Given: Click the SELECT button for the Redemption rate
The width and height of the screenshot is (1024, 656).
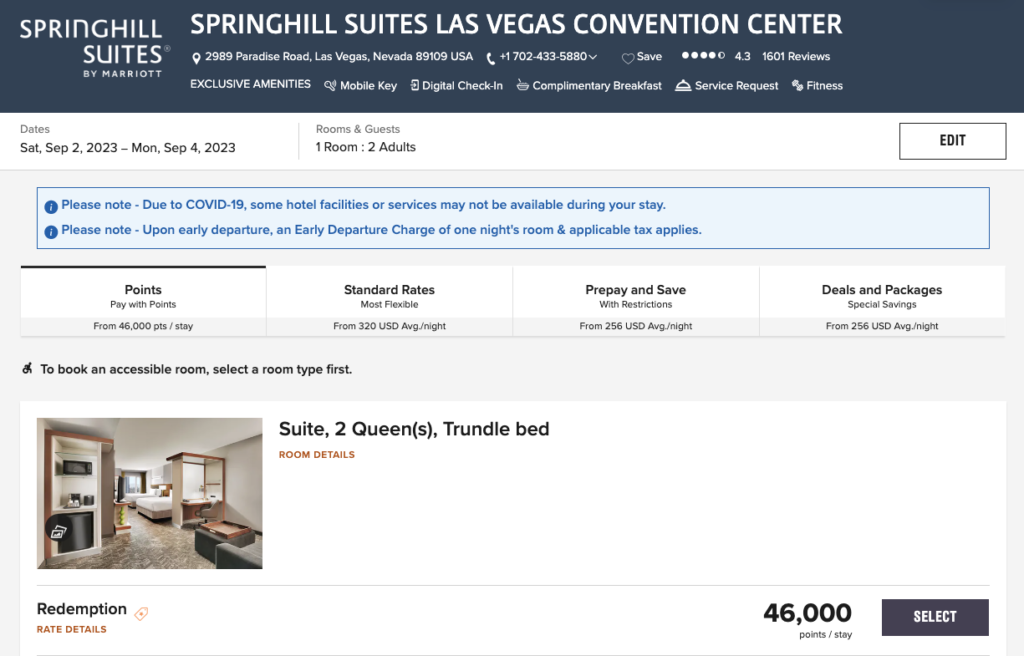Looking at the screenshot, I should (x=934, y=617).
